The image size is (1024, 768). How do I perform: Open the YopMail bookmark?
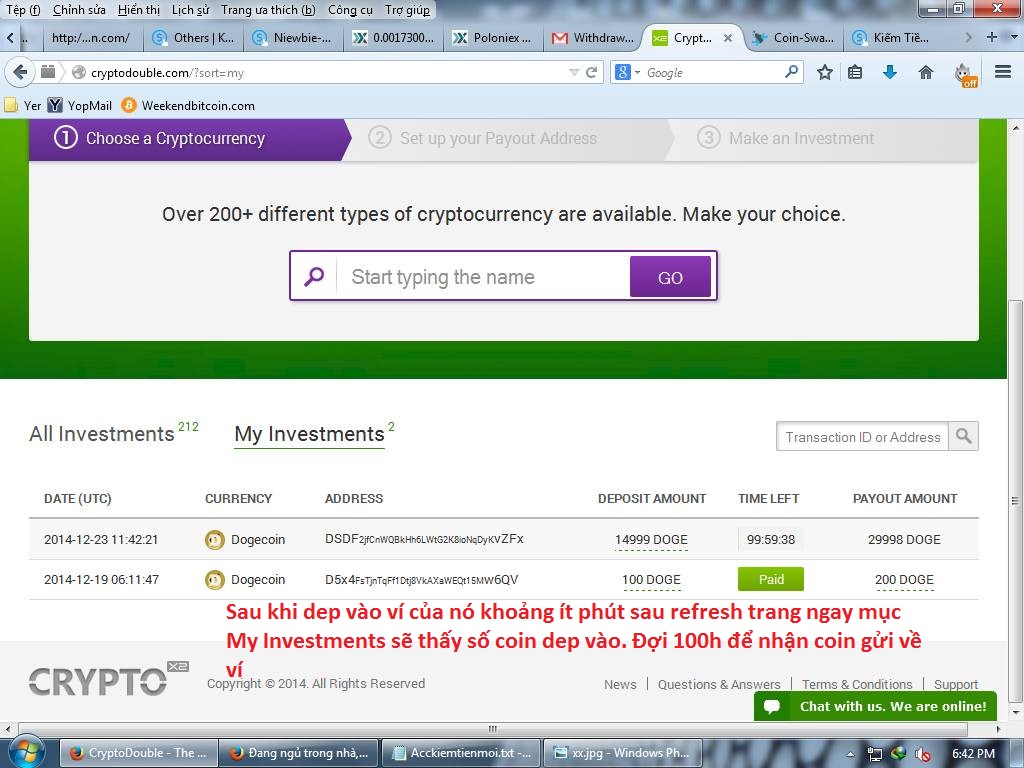[80, 105]
